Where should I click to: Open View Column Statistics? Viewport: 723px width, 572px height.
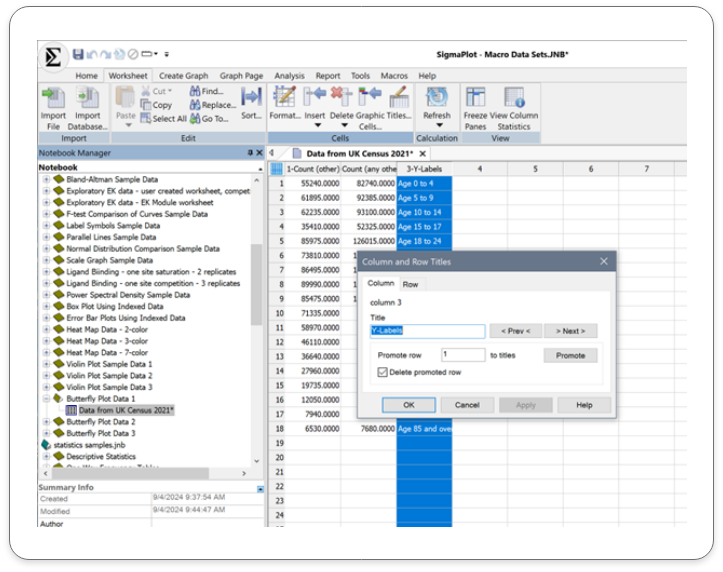pos(514,98)
